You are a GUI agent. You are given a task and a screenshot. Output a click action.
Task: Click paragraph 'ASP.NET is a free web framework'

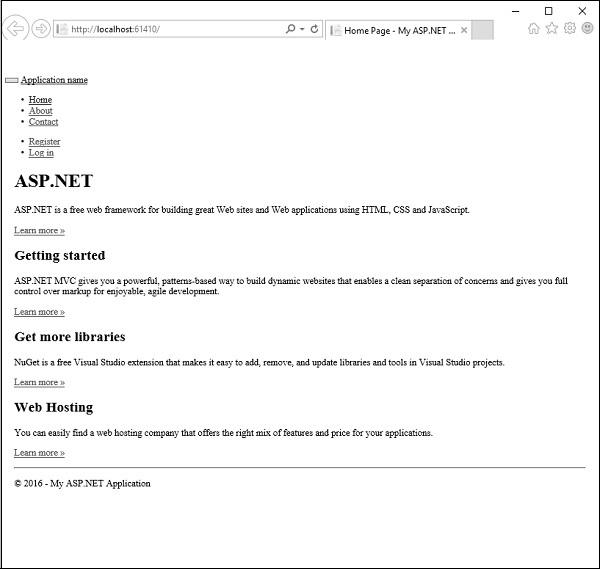pos(242,210)
